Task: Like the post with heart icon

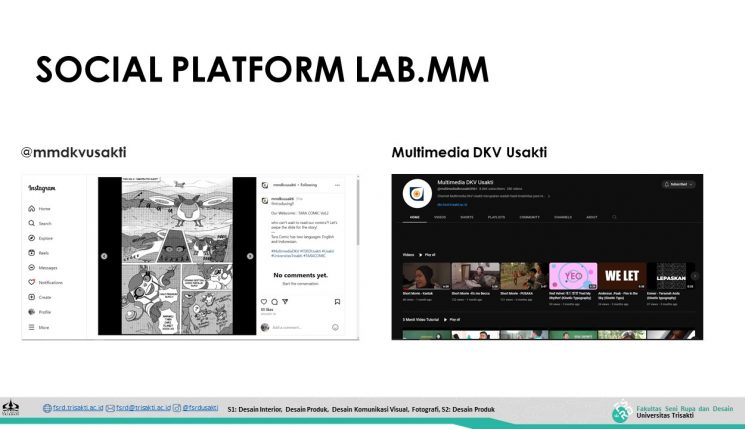Action: [264, 302]
